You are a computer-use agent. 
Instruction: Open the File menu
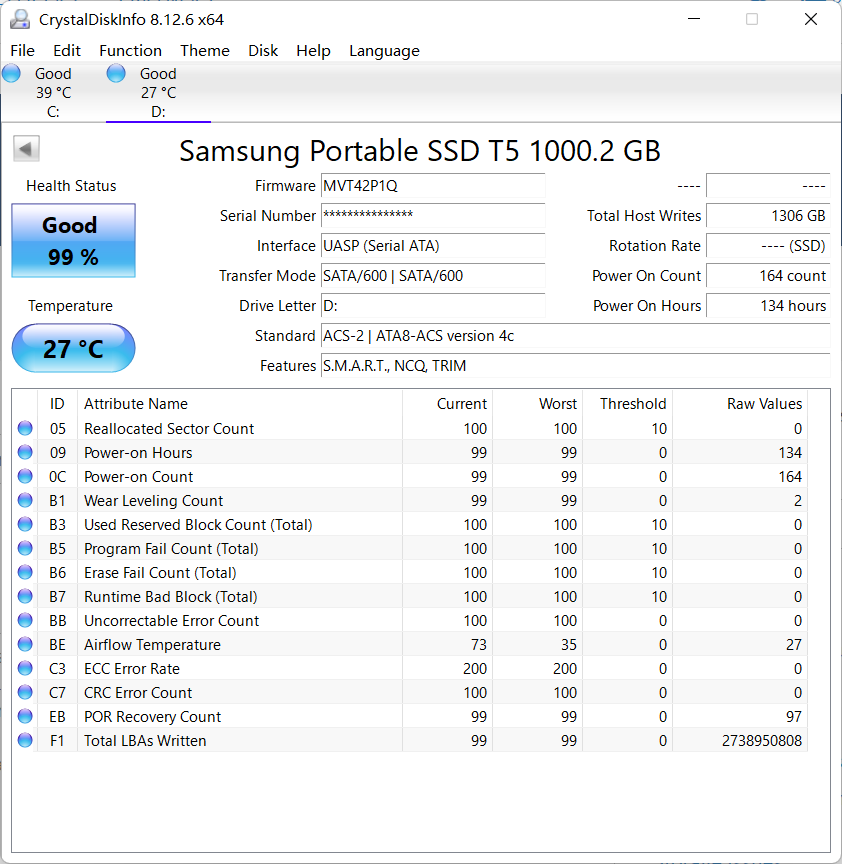pos(22,51)
